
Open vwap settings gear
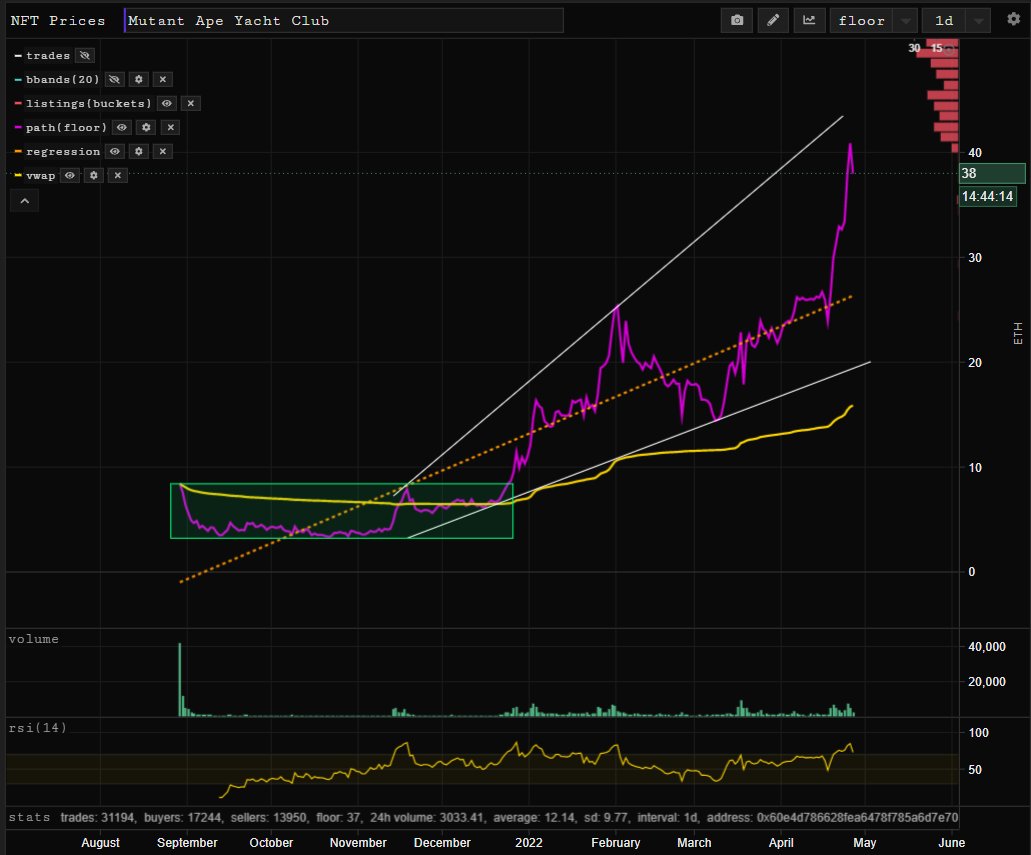click(93, 176)
